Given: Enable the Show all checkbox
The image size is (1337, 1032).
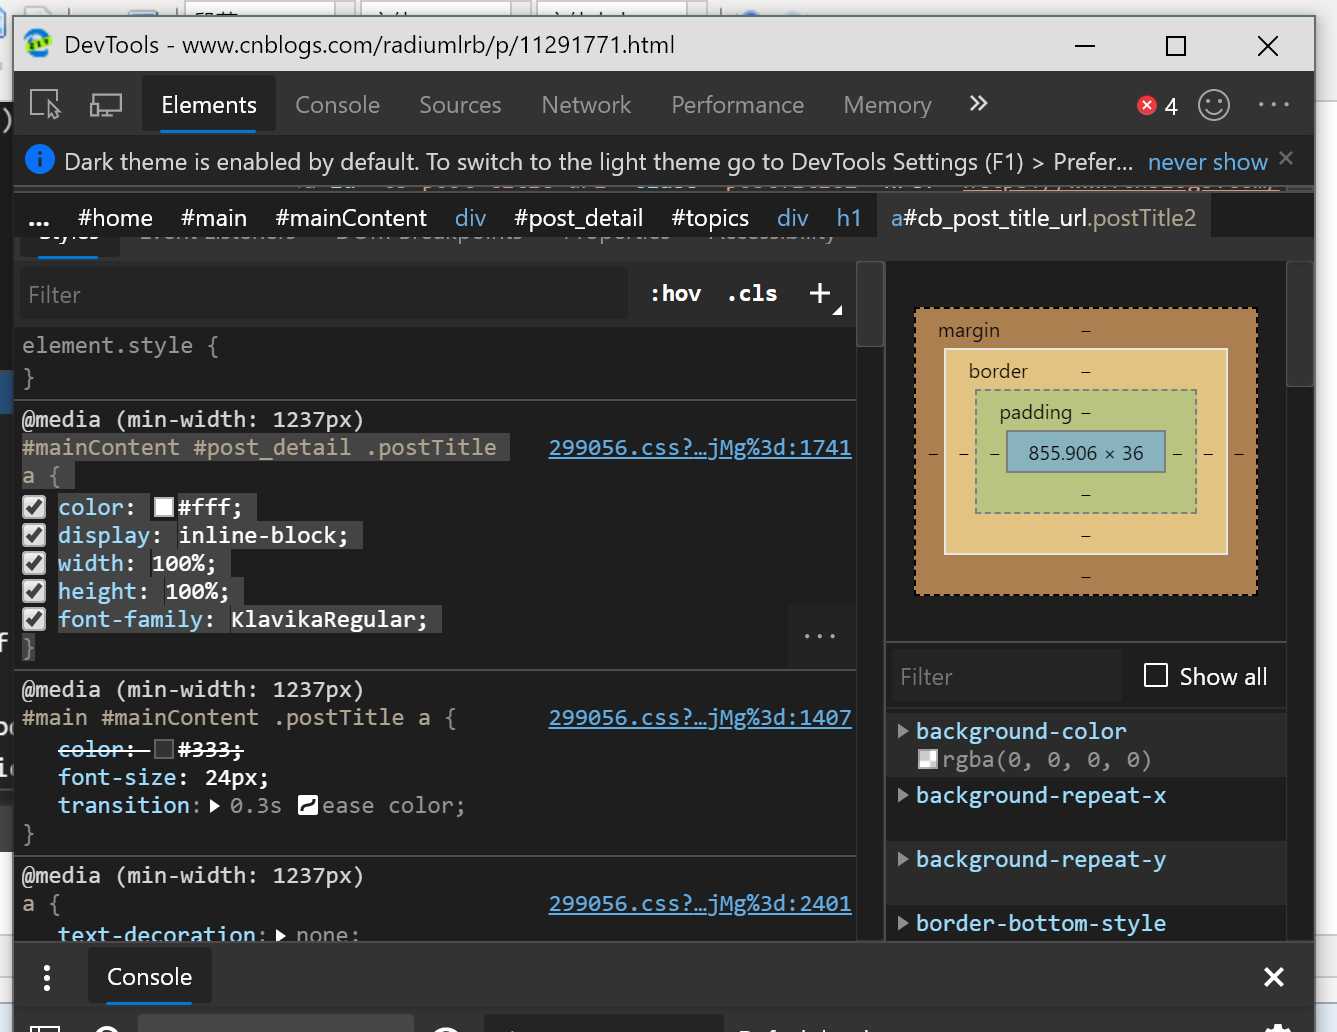Looking at the screenshot, I should pos(1156,676).
